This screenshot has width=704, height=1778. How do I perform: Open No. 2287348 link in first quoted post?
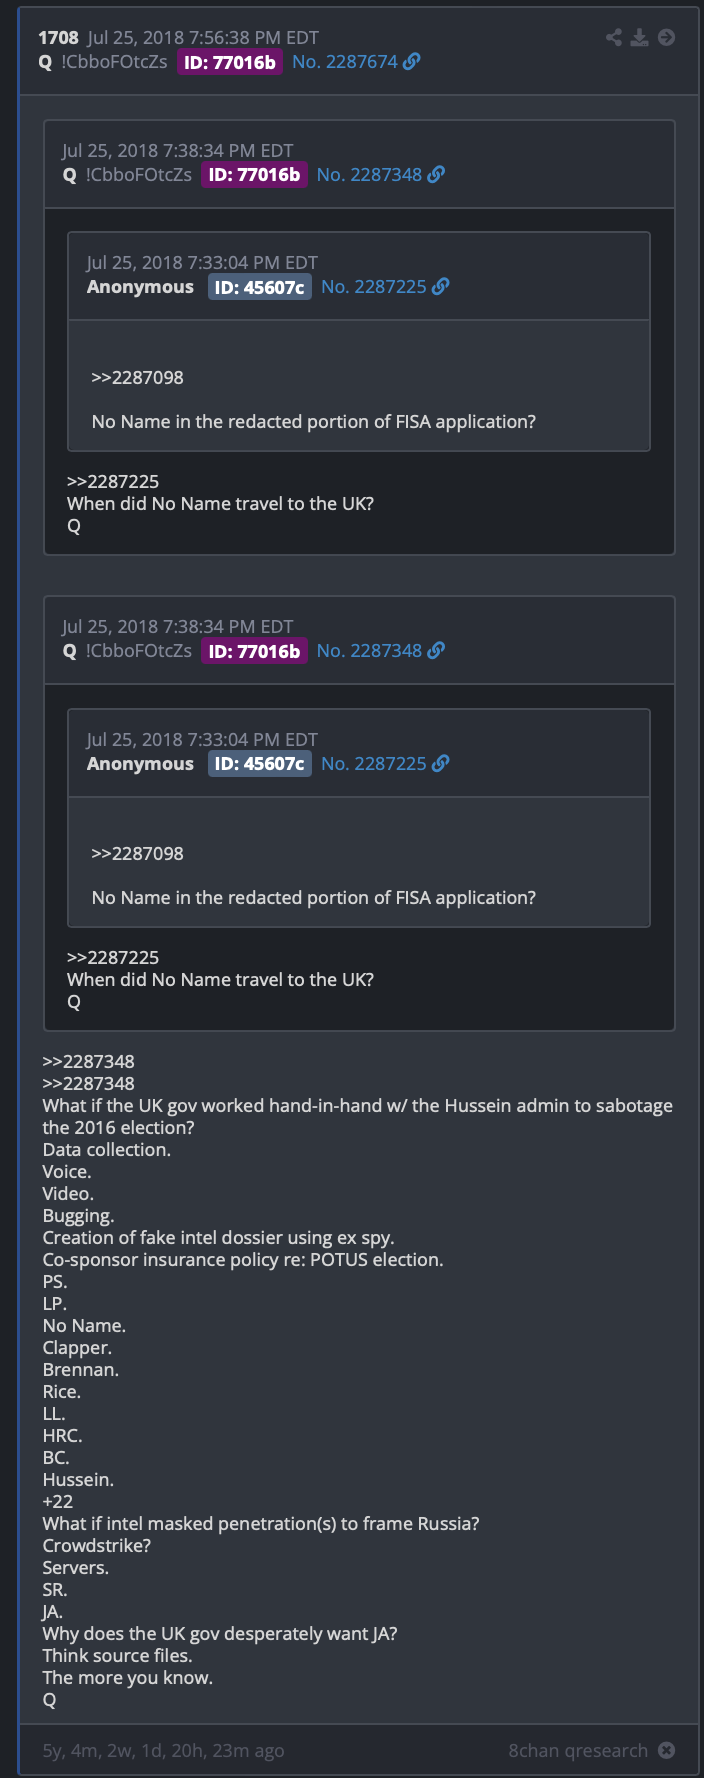(x=369, y=174)
